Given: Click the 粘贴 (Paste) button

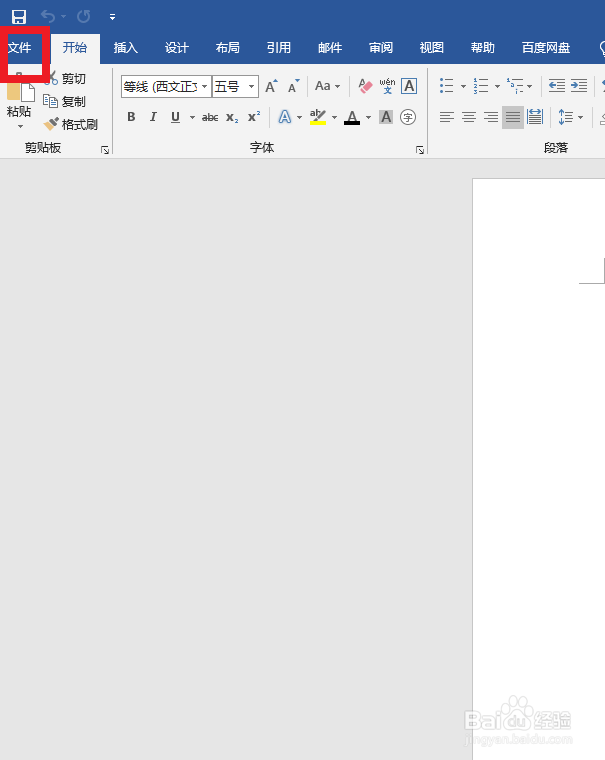Looking at the screenshot, I should tap(19, 100).
